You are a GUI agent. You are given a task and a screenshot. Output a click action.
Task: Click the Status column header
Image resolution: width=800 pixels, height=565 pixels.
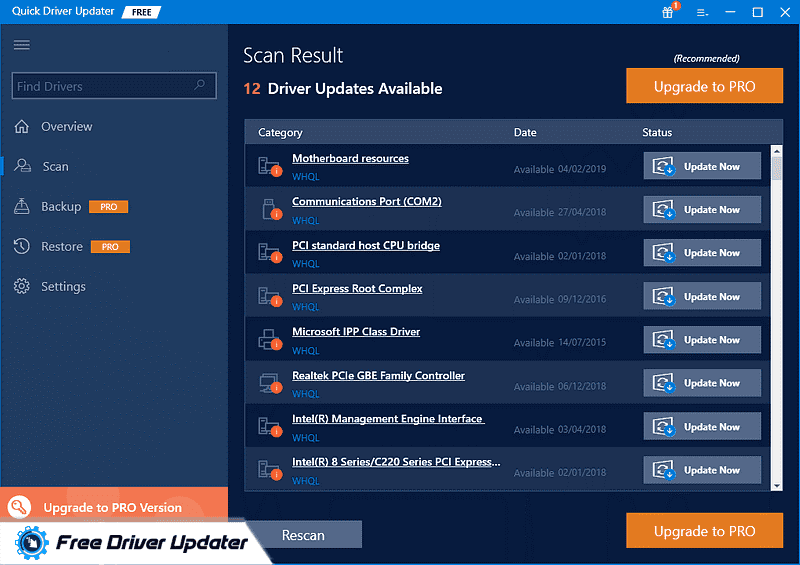click(657, 132)
